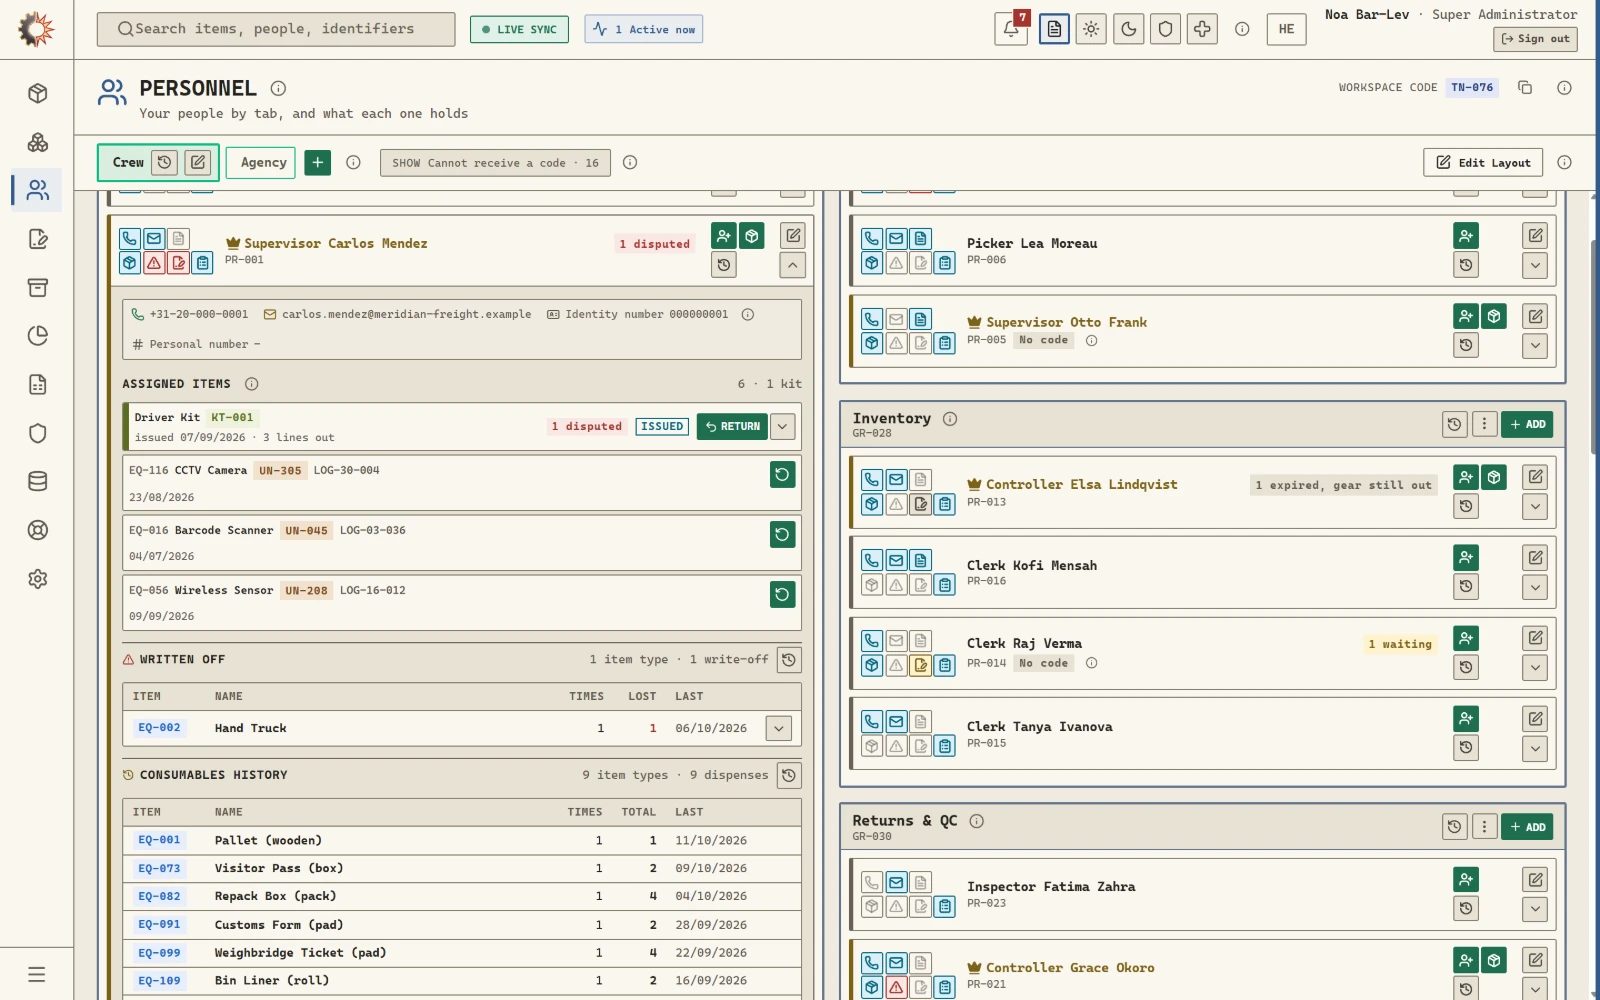Open Consumables History clock icon
The image size is (1600, 1000).
click(x=789, y=775)
